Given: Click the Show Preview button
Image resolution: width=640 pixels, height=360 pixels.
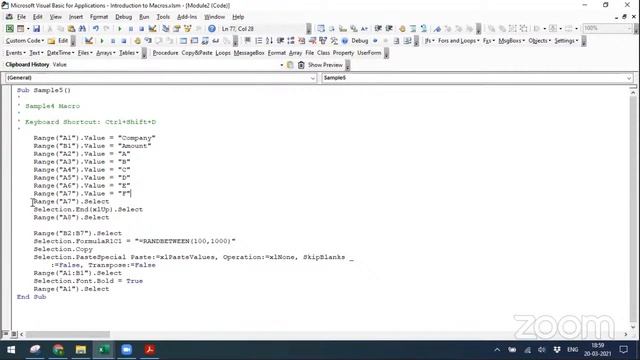Looking at the screenshot, I should [x=325, y=65].
